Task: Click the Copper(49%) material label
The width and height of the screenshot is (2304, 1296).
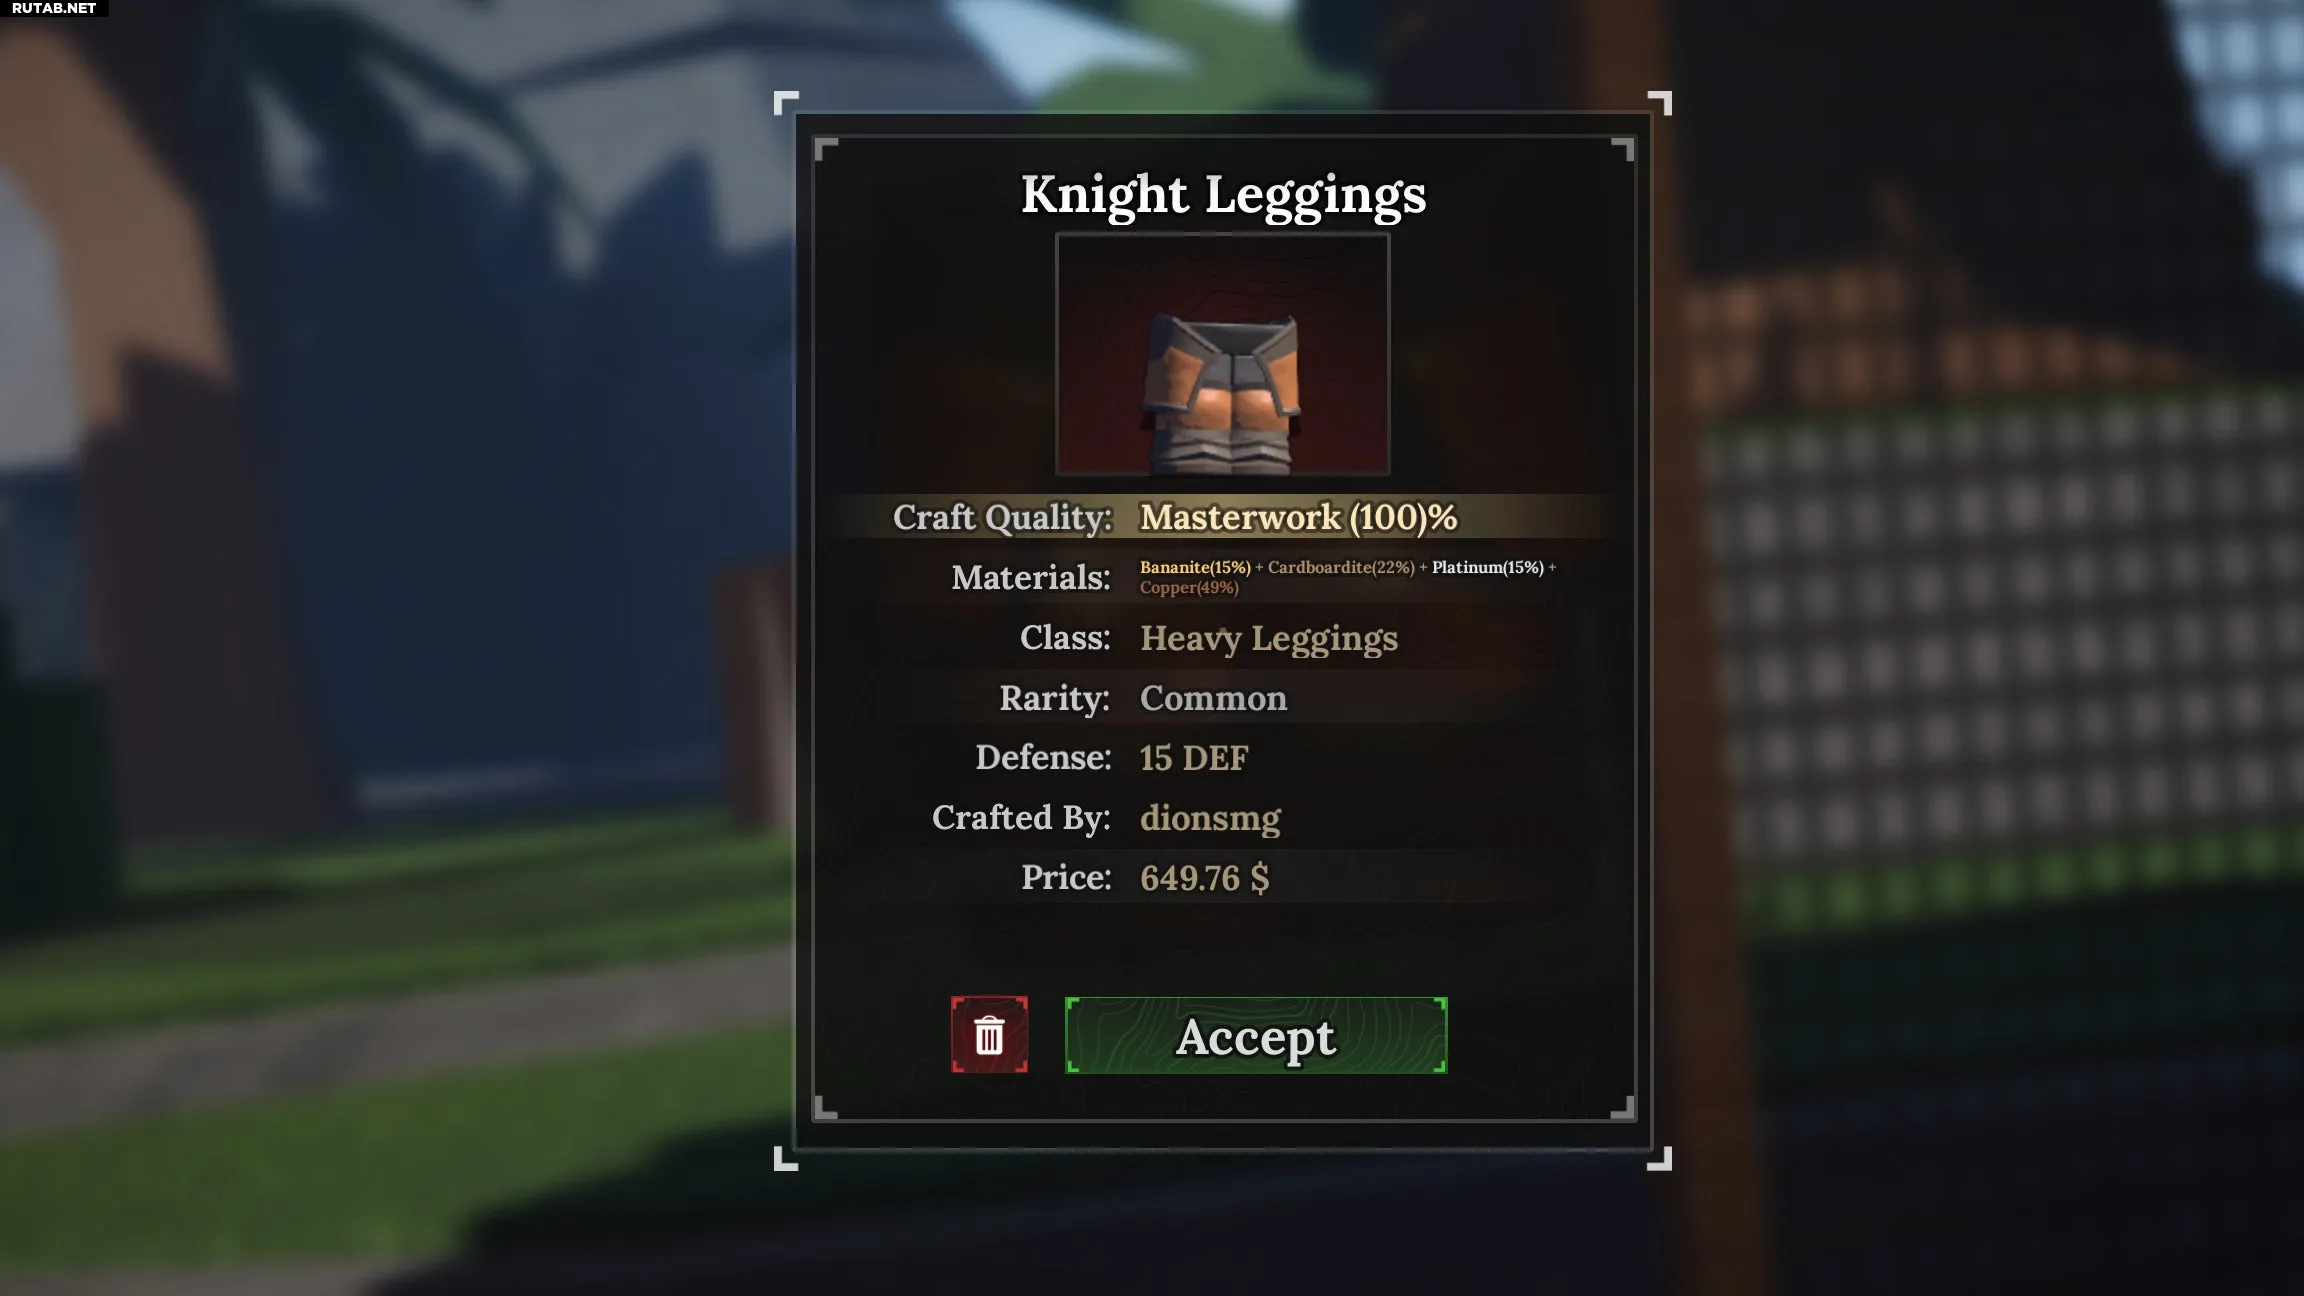Action: (x=1189, y=588)
